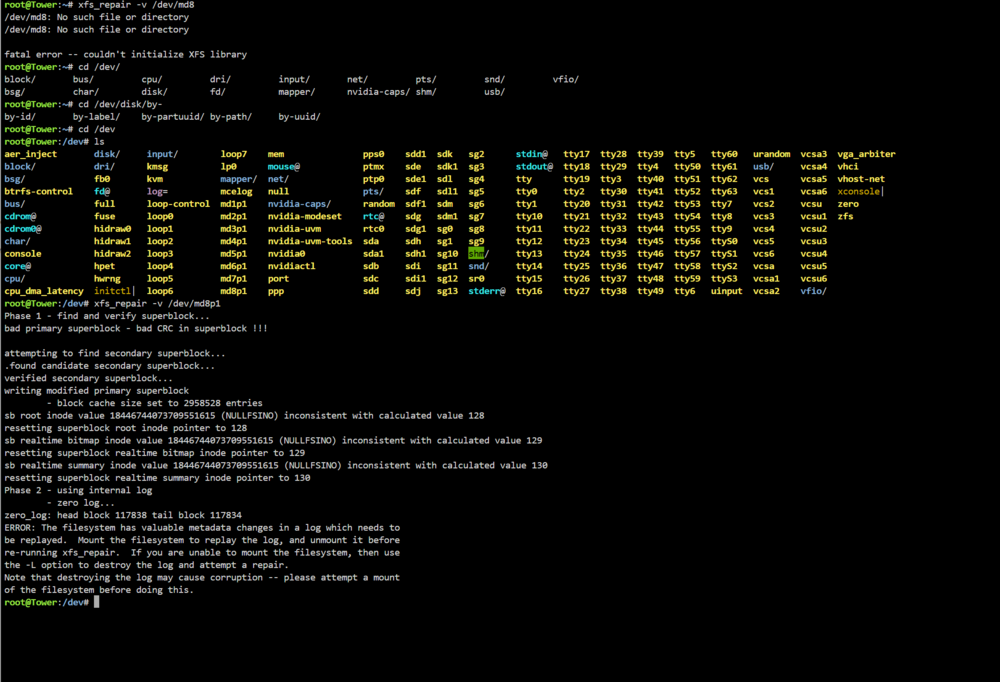
Task: Select the 'block cache size set to 2958528 entries' line
Action: pyautogui.click(x=159, y=403)
